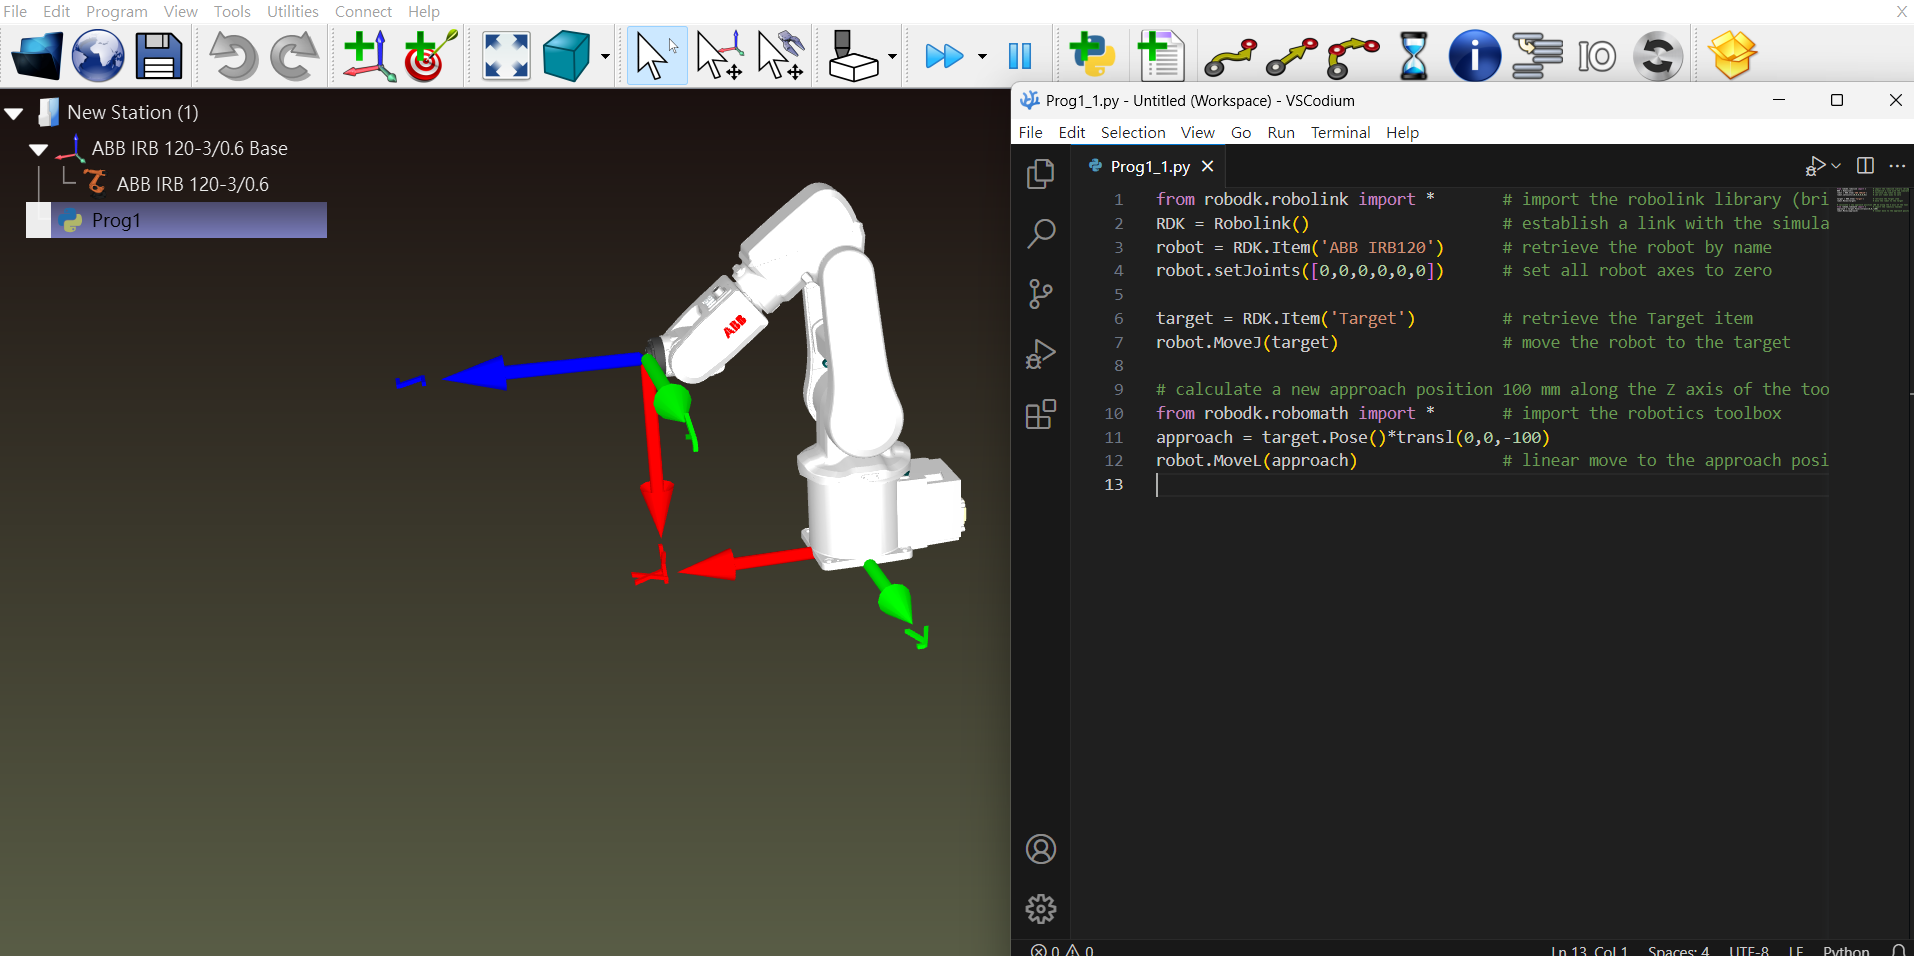Open the Utilities menu
The image size is (1914, 956).
pos(292,12)
